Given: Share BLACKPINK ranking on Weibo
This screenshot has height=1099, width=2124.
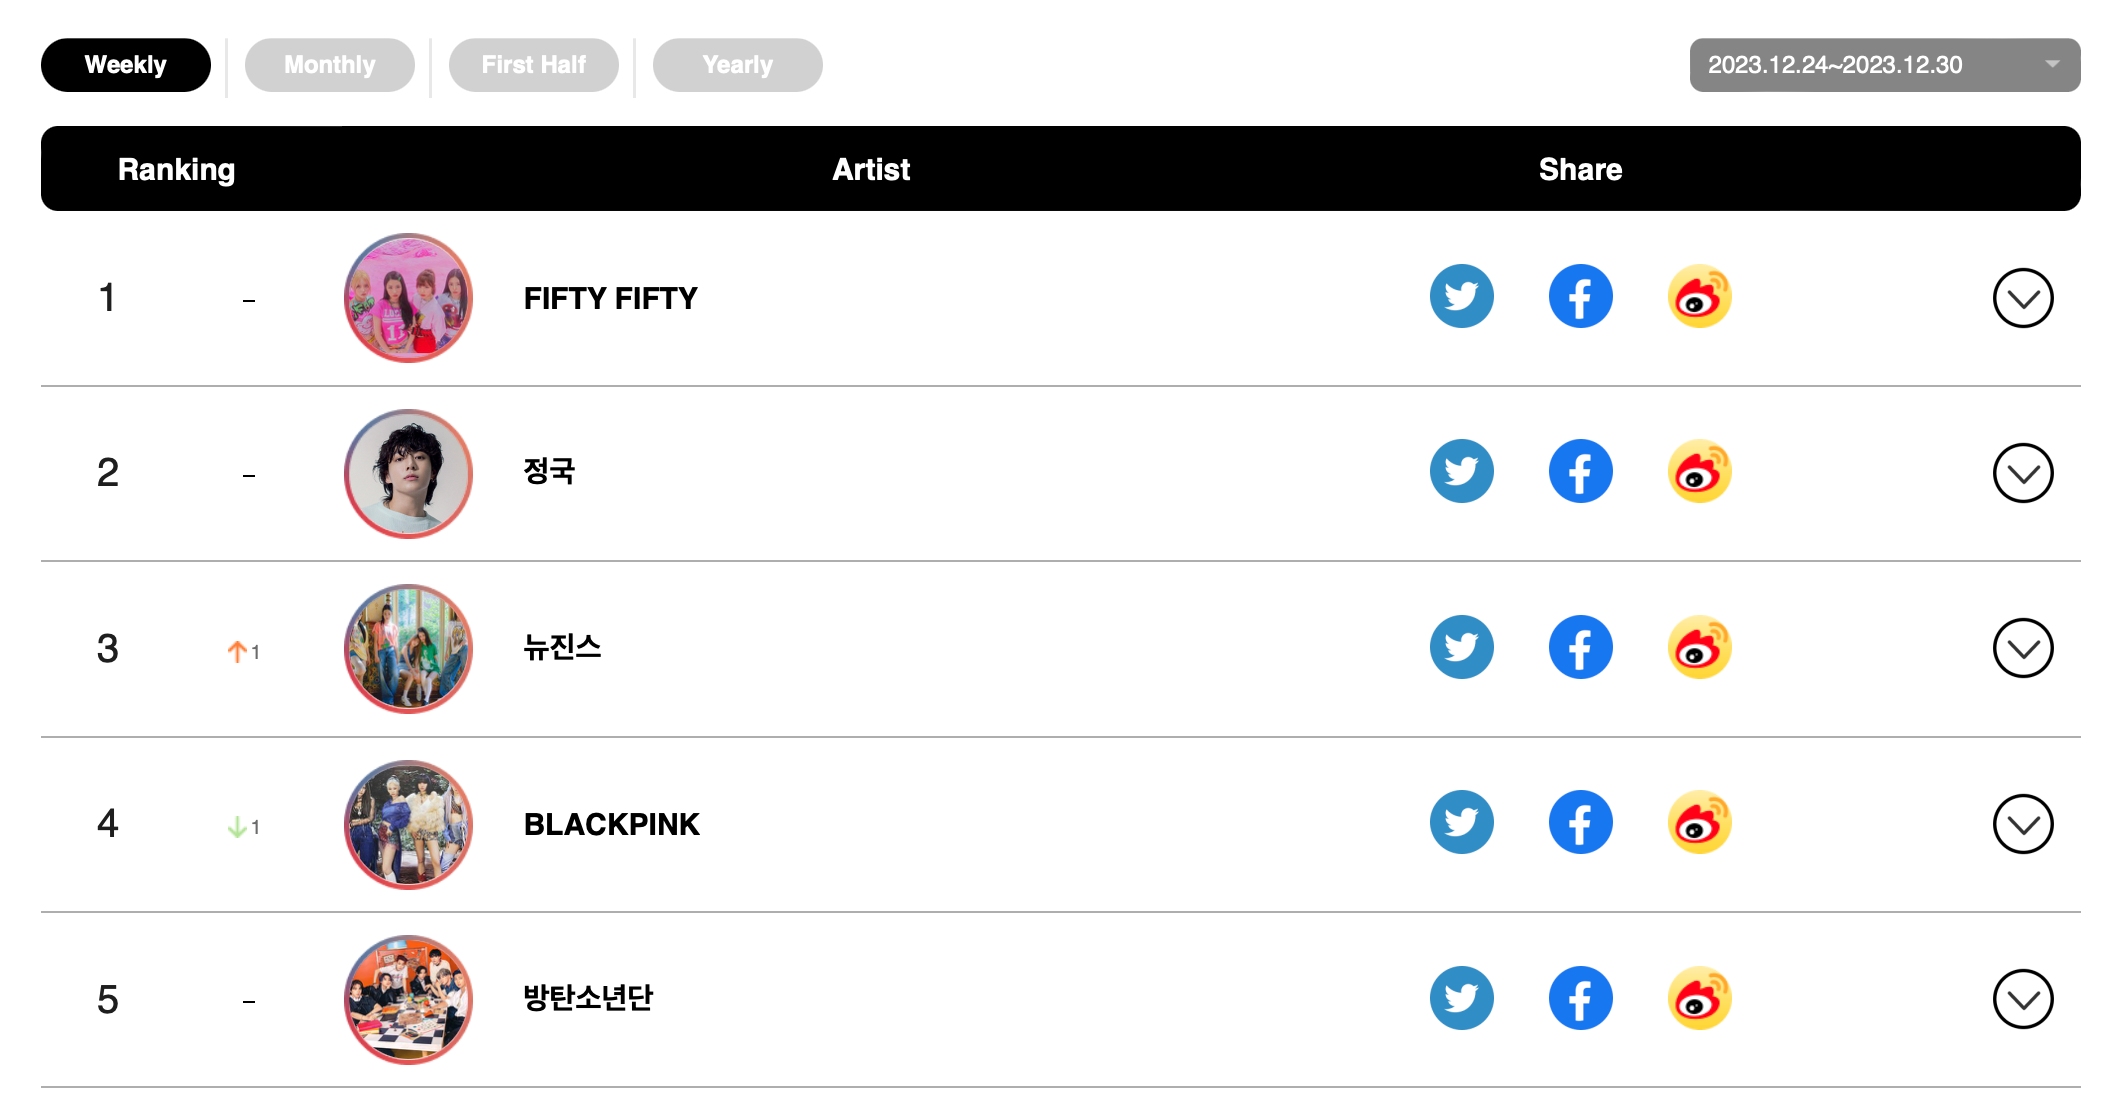Looking at the screenshot, I should pyautogui.click(x=1699, y=823).
